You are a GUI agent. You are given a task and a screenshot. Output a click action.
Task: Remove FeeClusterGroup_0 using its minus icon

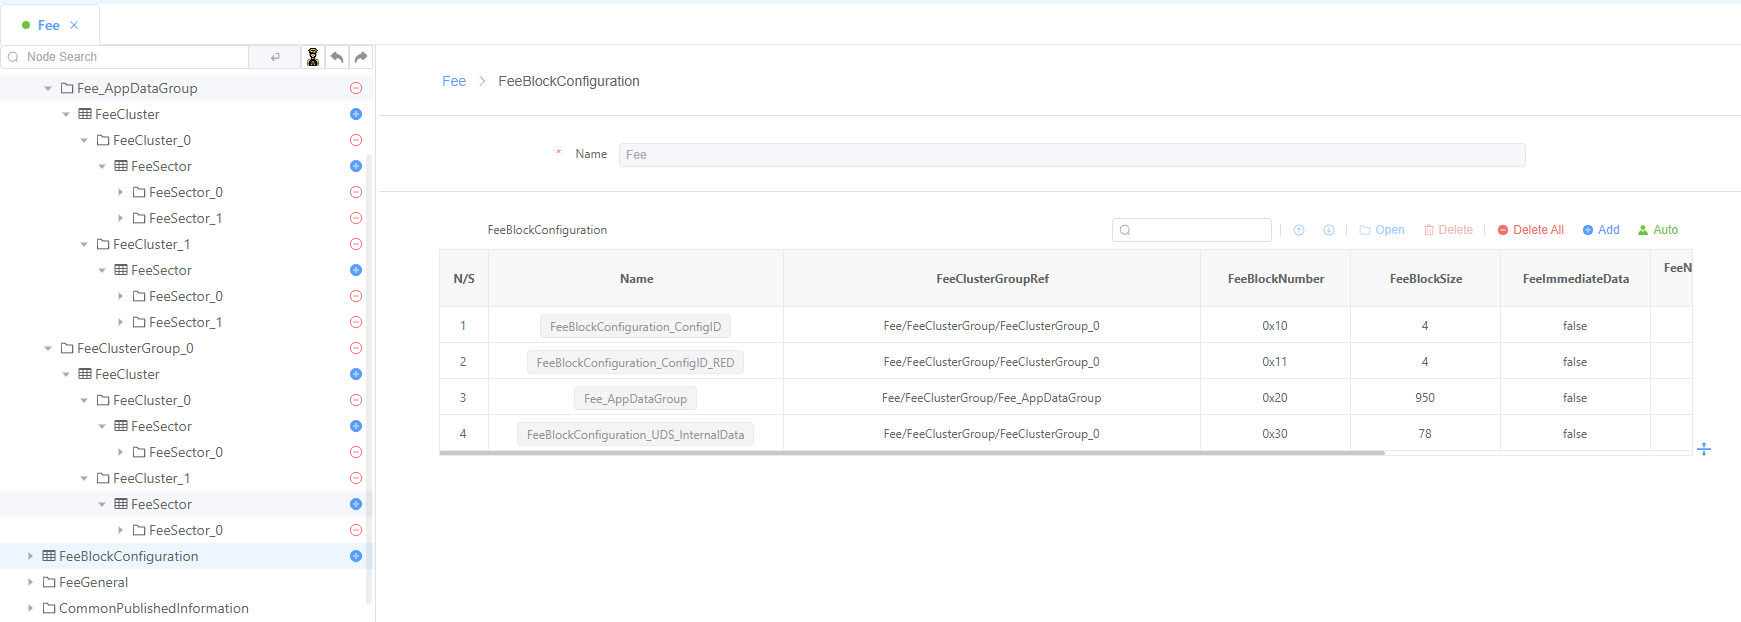pos(356,348)
